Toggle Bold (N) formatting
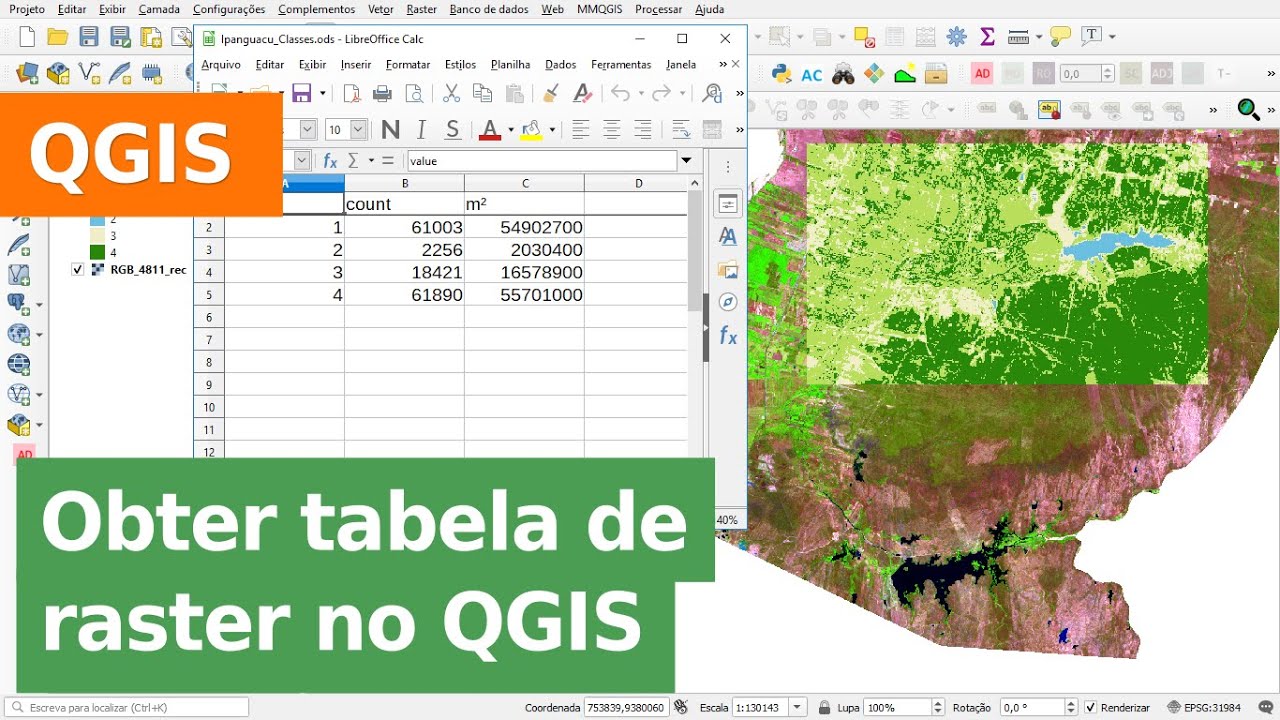The width and height of the screenshot is (1280, 720). tap(390, 129)
